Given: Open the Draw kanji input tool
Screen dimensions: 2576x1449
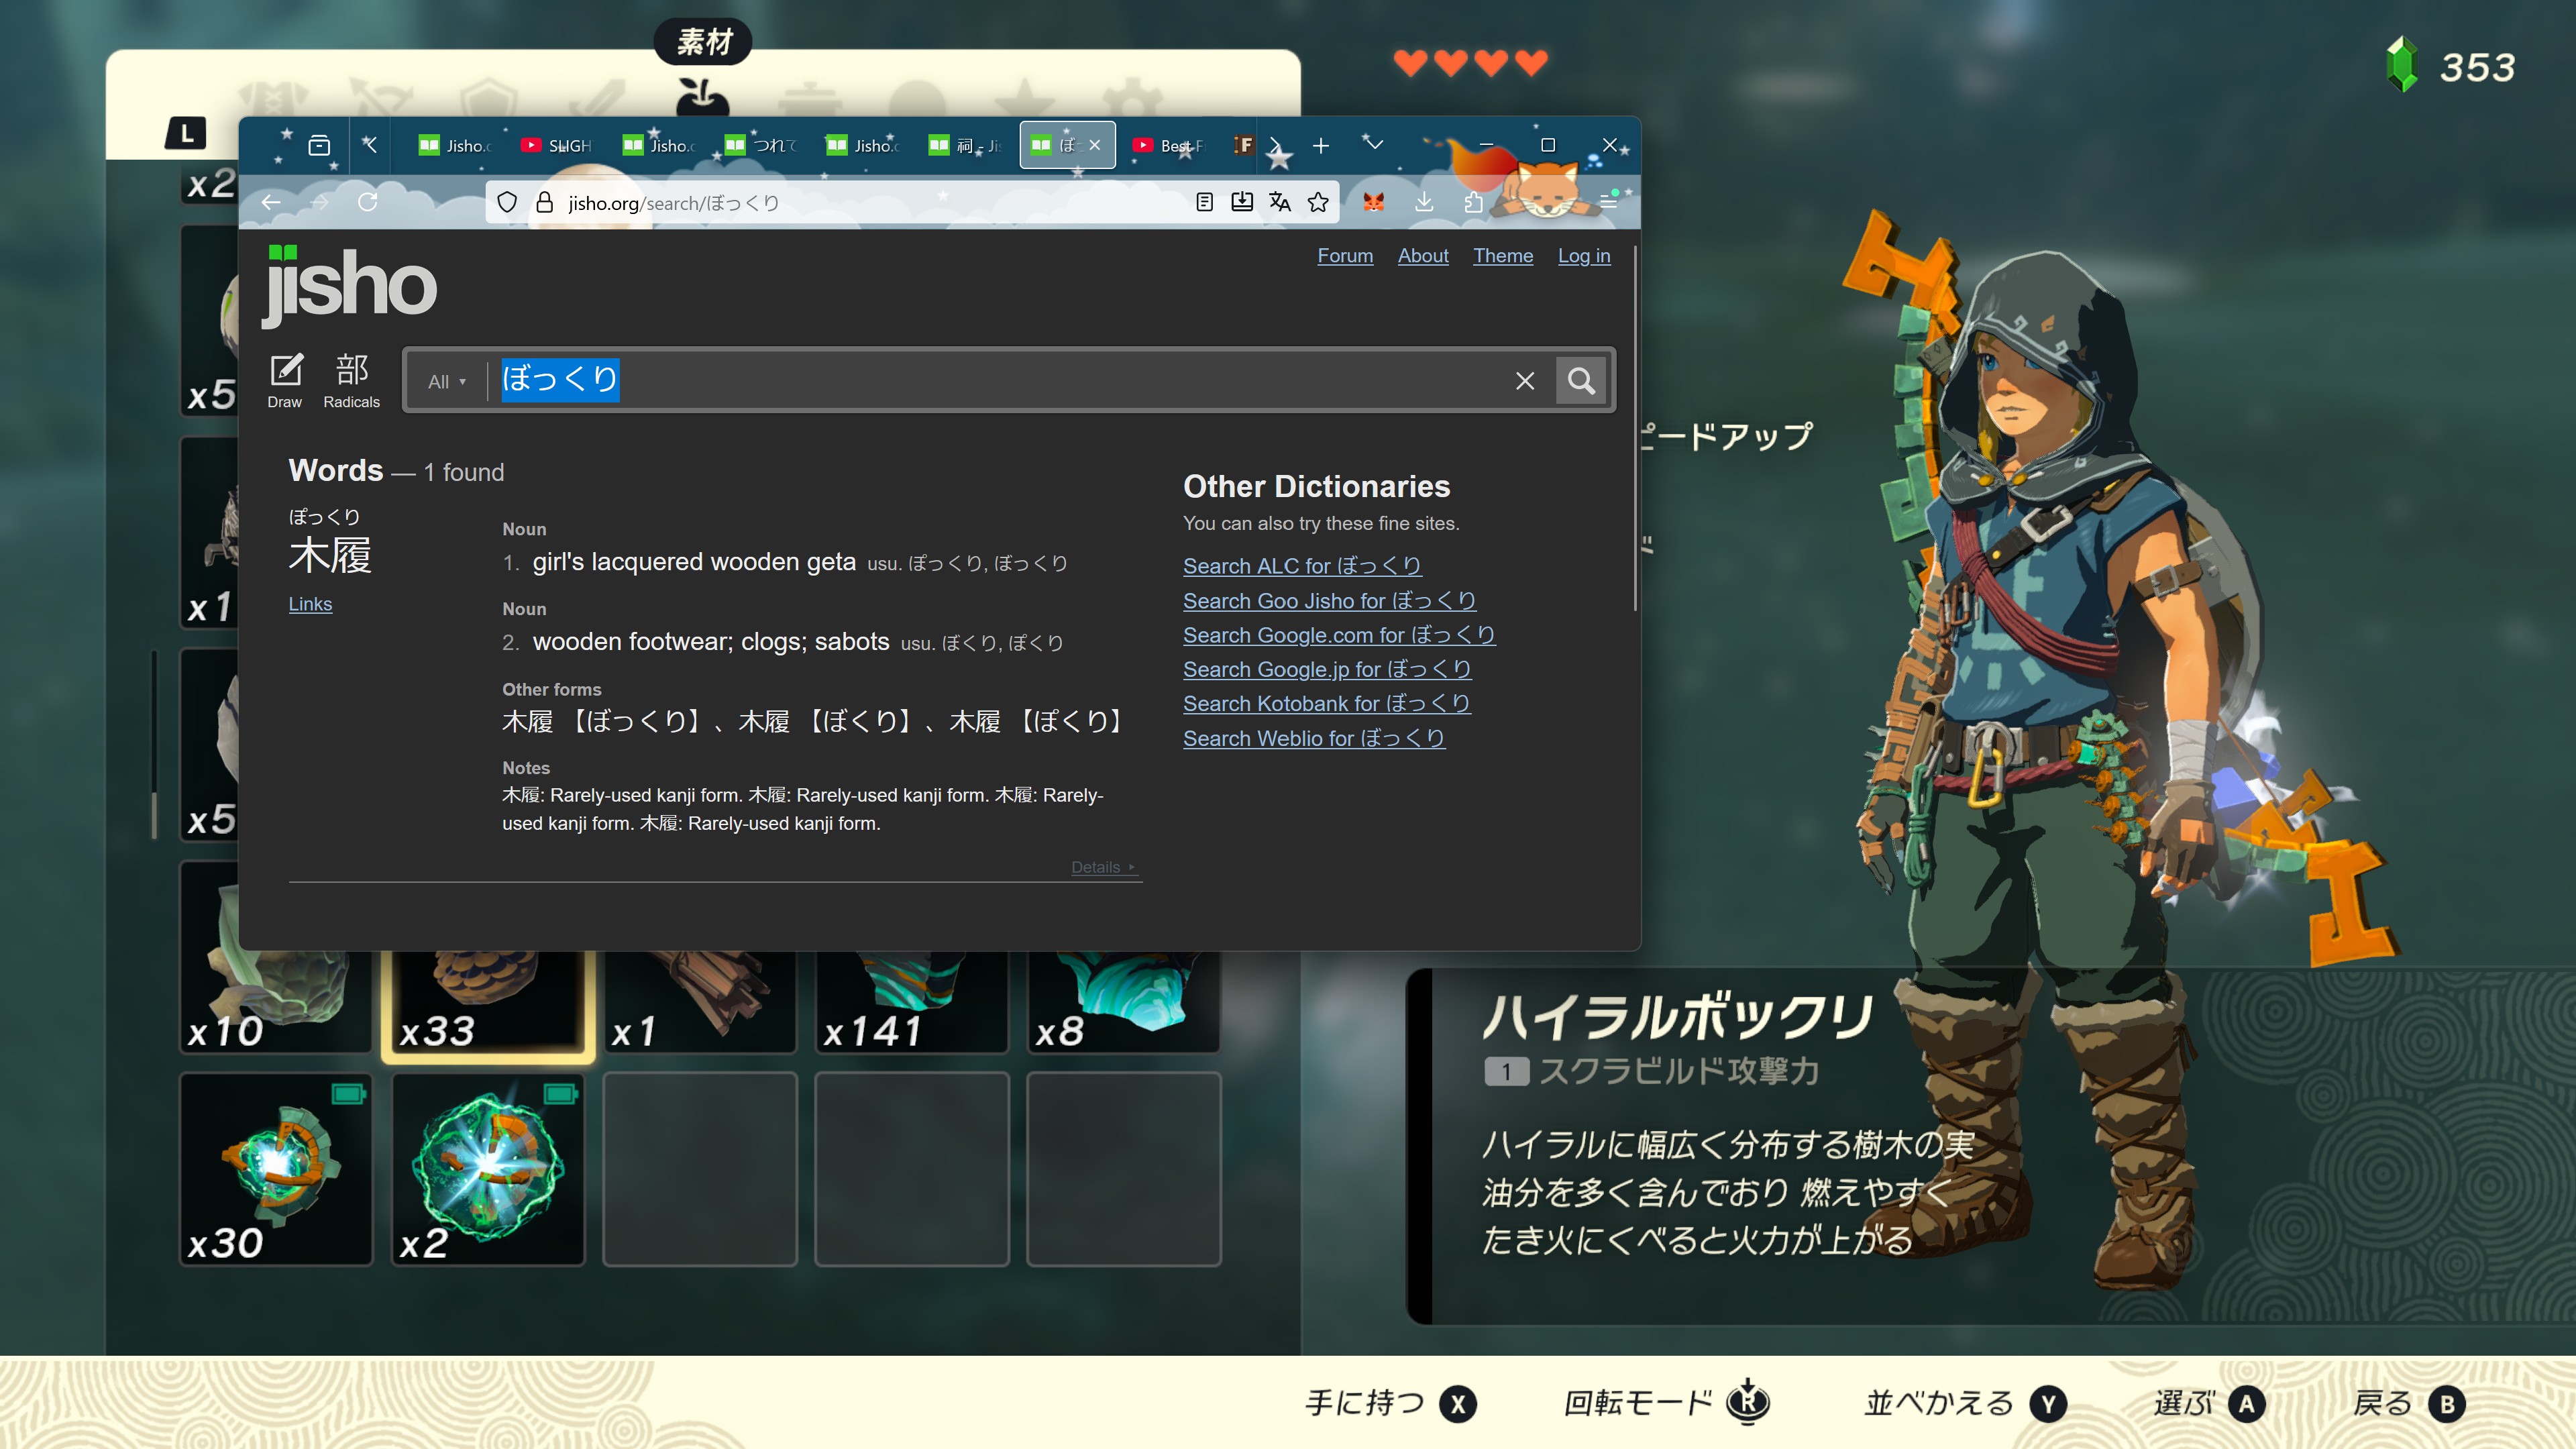Looking at the screenshot, I should [285, 381].
